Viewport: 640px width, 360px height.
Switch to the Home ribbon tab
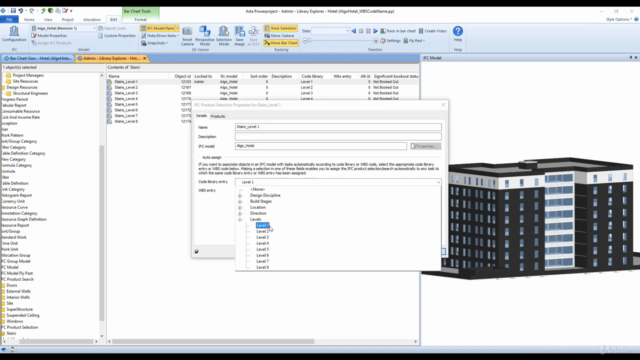coord(29,20)
